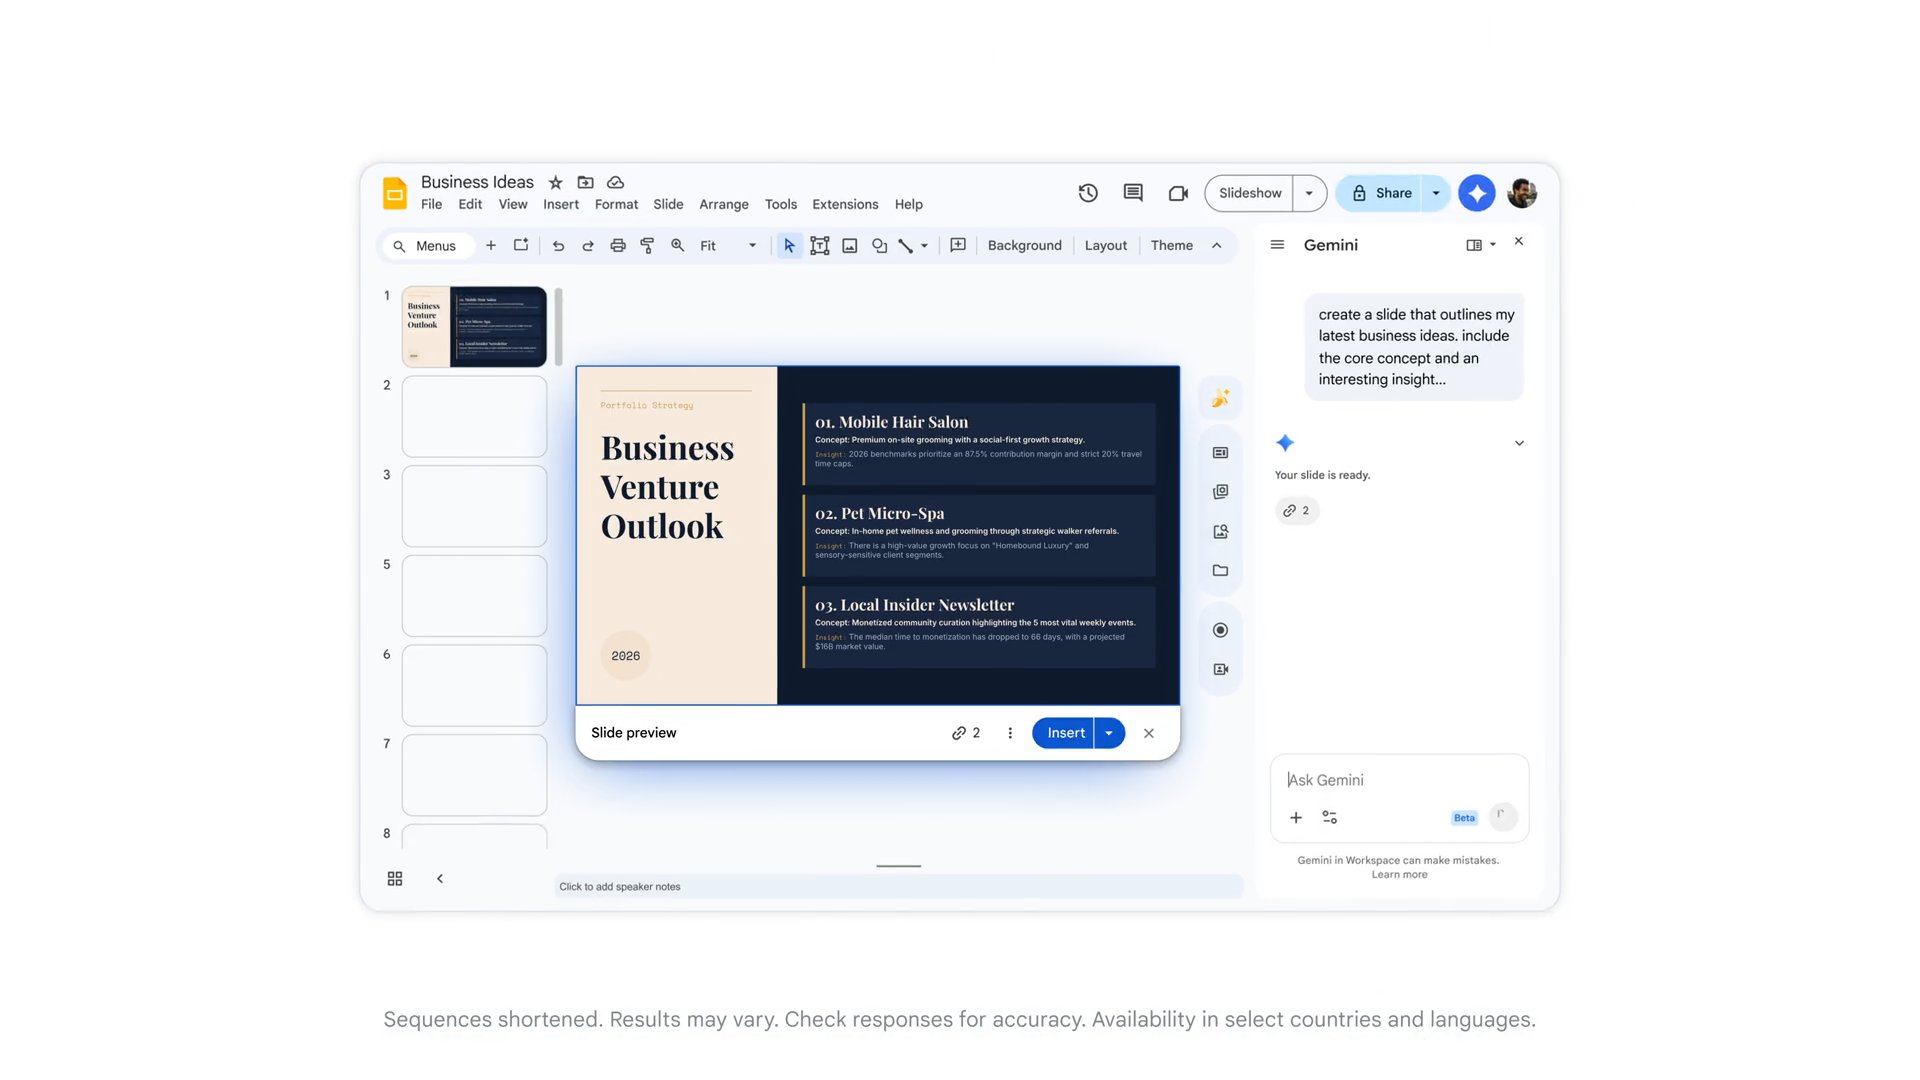
Task: Open Gemini attach plus button
Action: coord(1296,817)
